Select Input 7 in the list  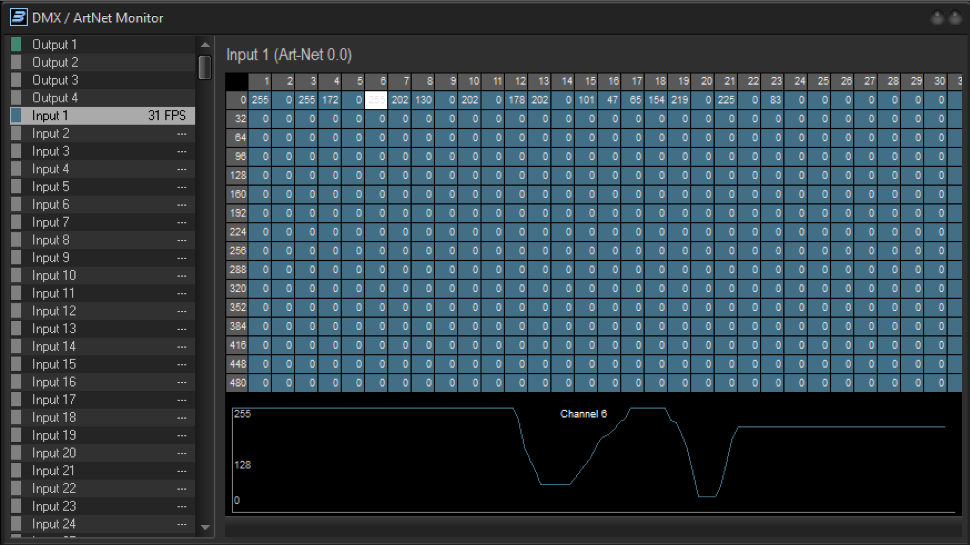point(103,222)
